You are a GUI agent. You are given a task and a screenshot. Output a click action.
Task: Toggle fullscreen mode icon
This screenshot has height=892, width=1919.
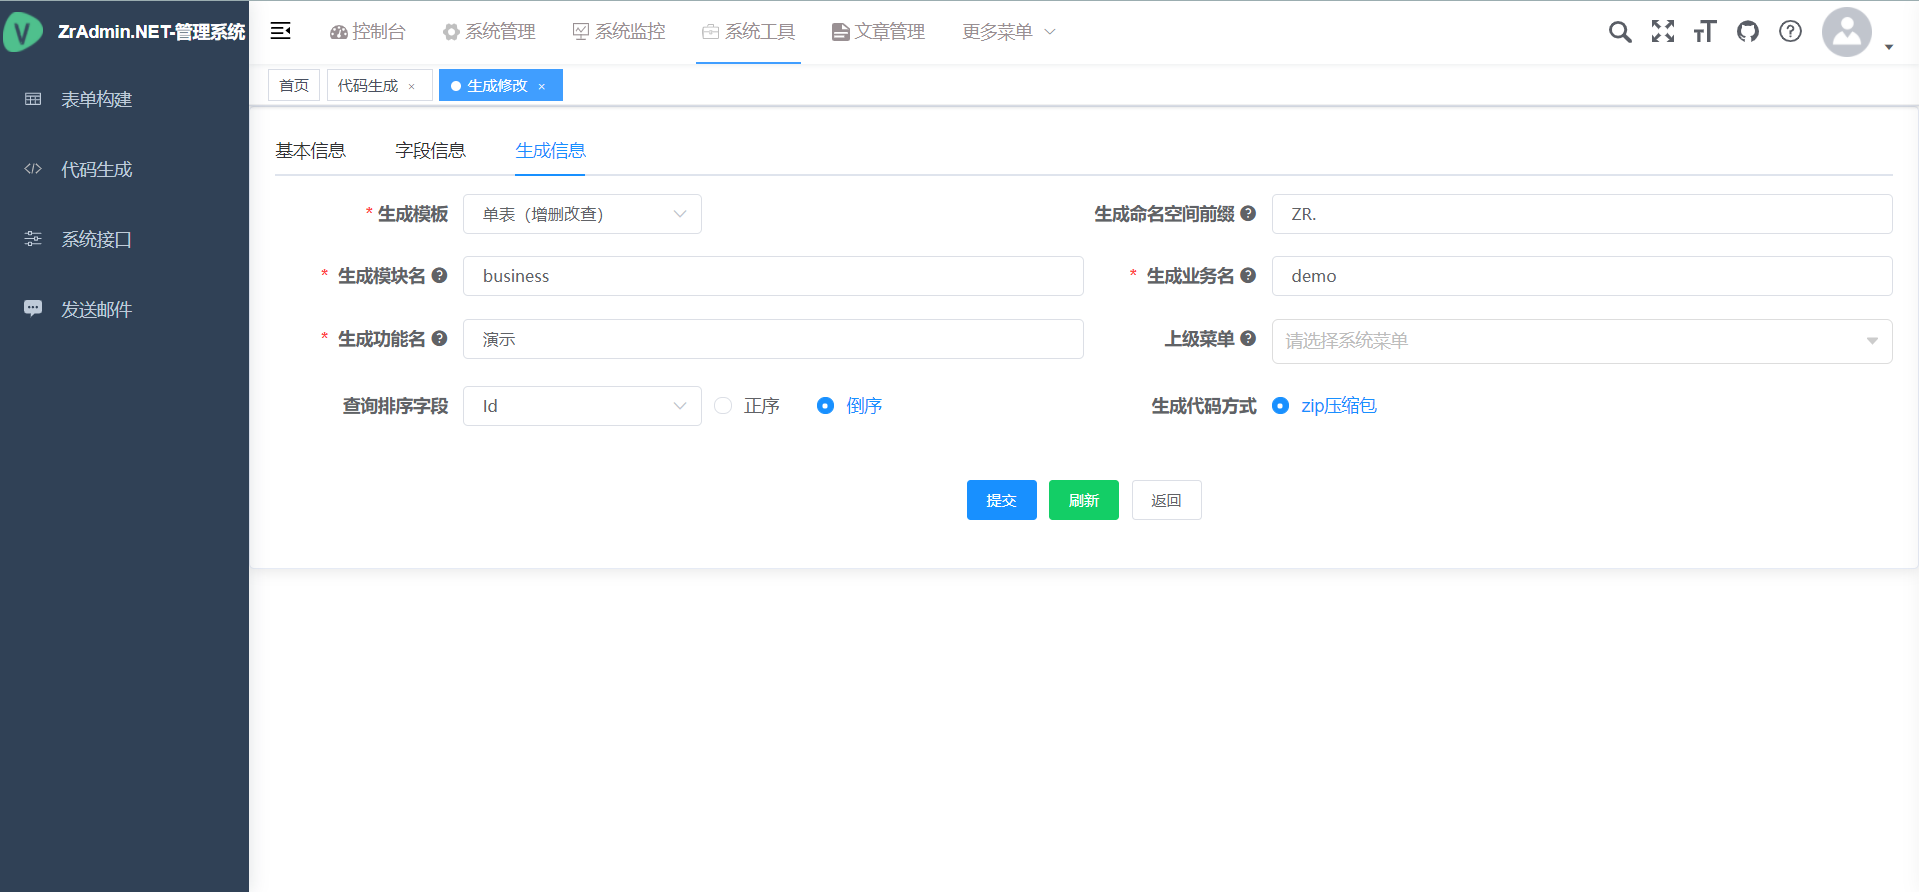tap(1662, 32)
